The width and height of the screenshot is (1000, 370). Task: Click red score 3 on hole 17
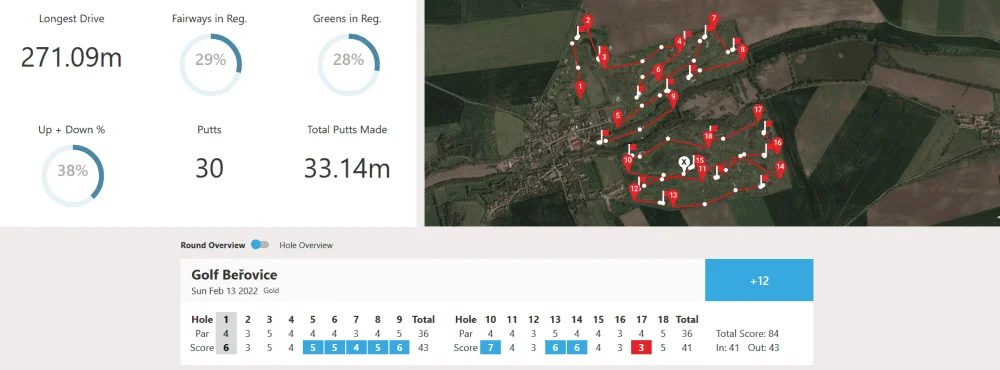[x=641, y=348]
